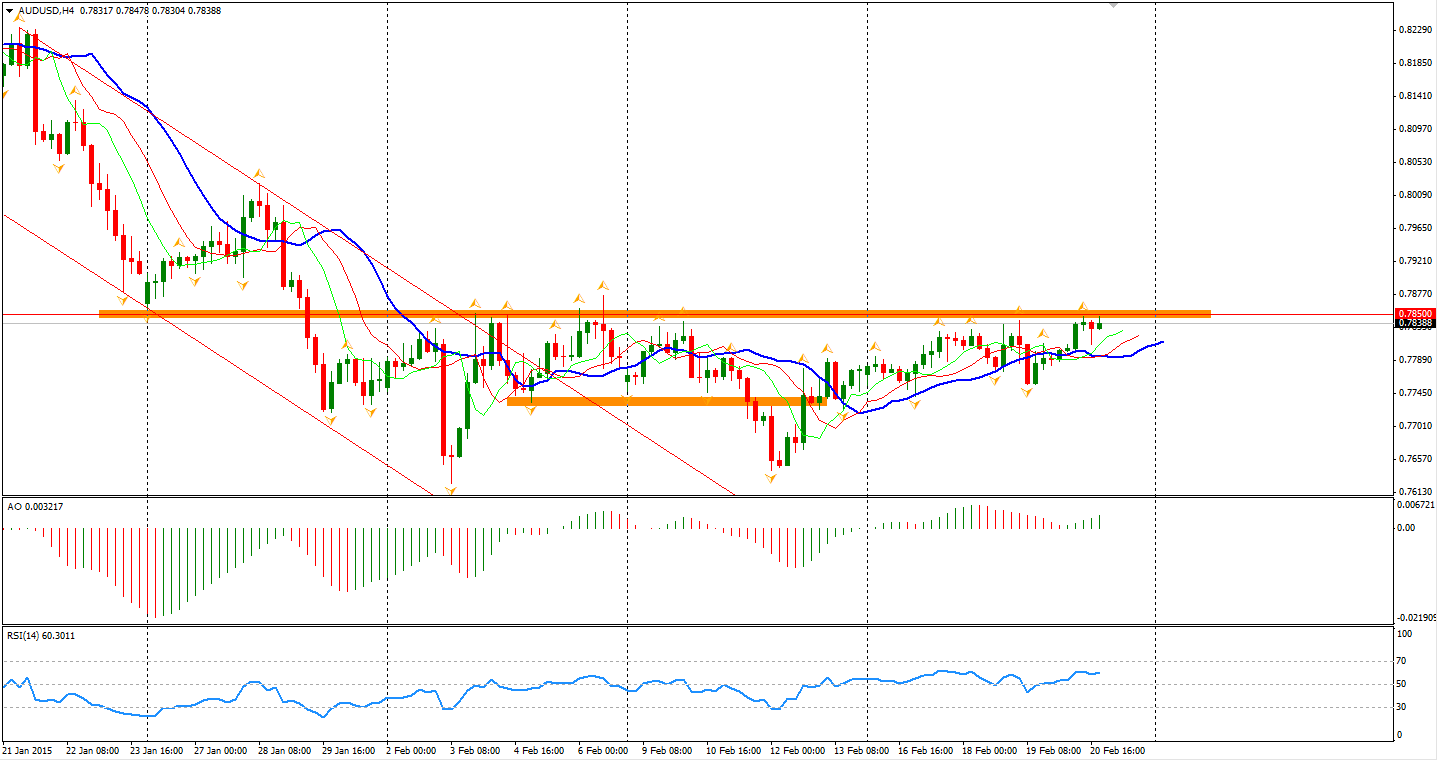
Task: Click the RSI(14) 60.3011 indicator label
Action: tap(41, 635)
